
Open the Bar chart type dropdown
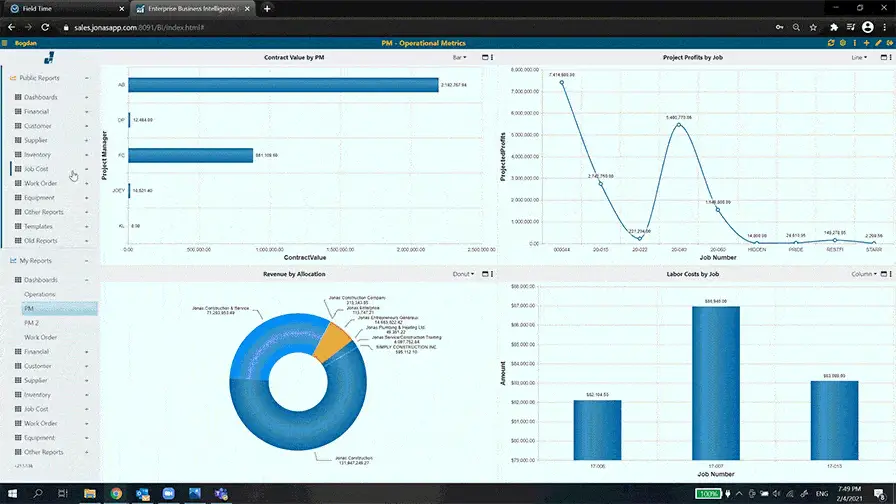tap(459, 58)
